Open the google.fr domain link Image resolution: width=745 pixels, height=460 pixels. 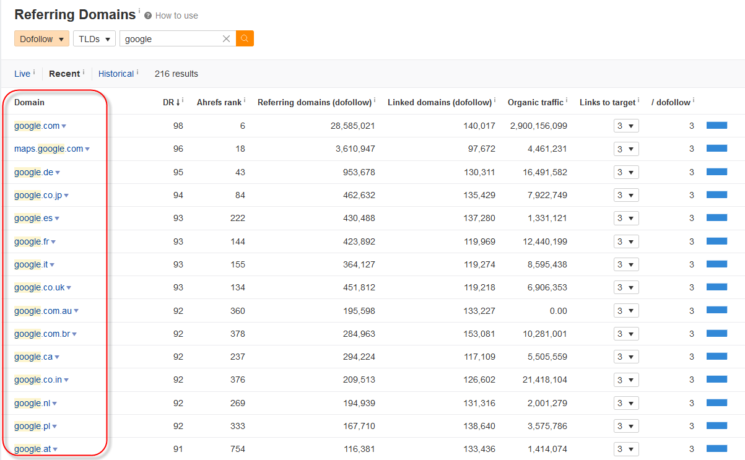tap(31, 241)
